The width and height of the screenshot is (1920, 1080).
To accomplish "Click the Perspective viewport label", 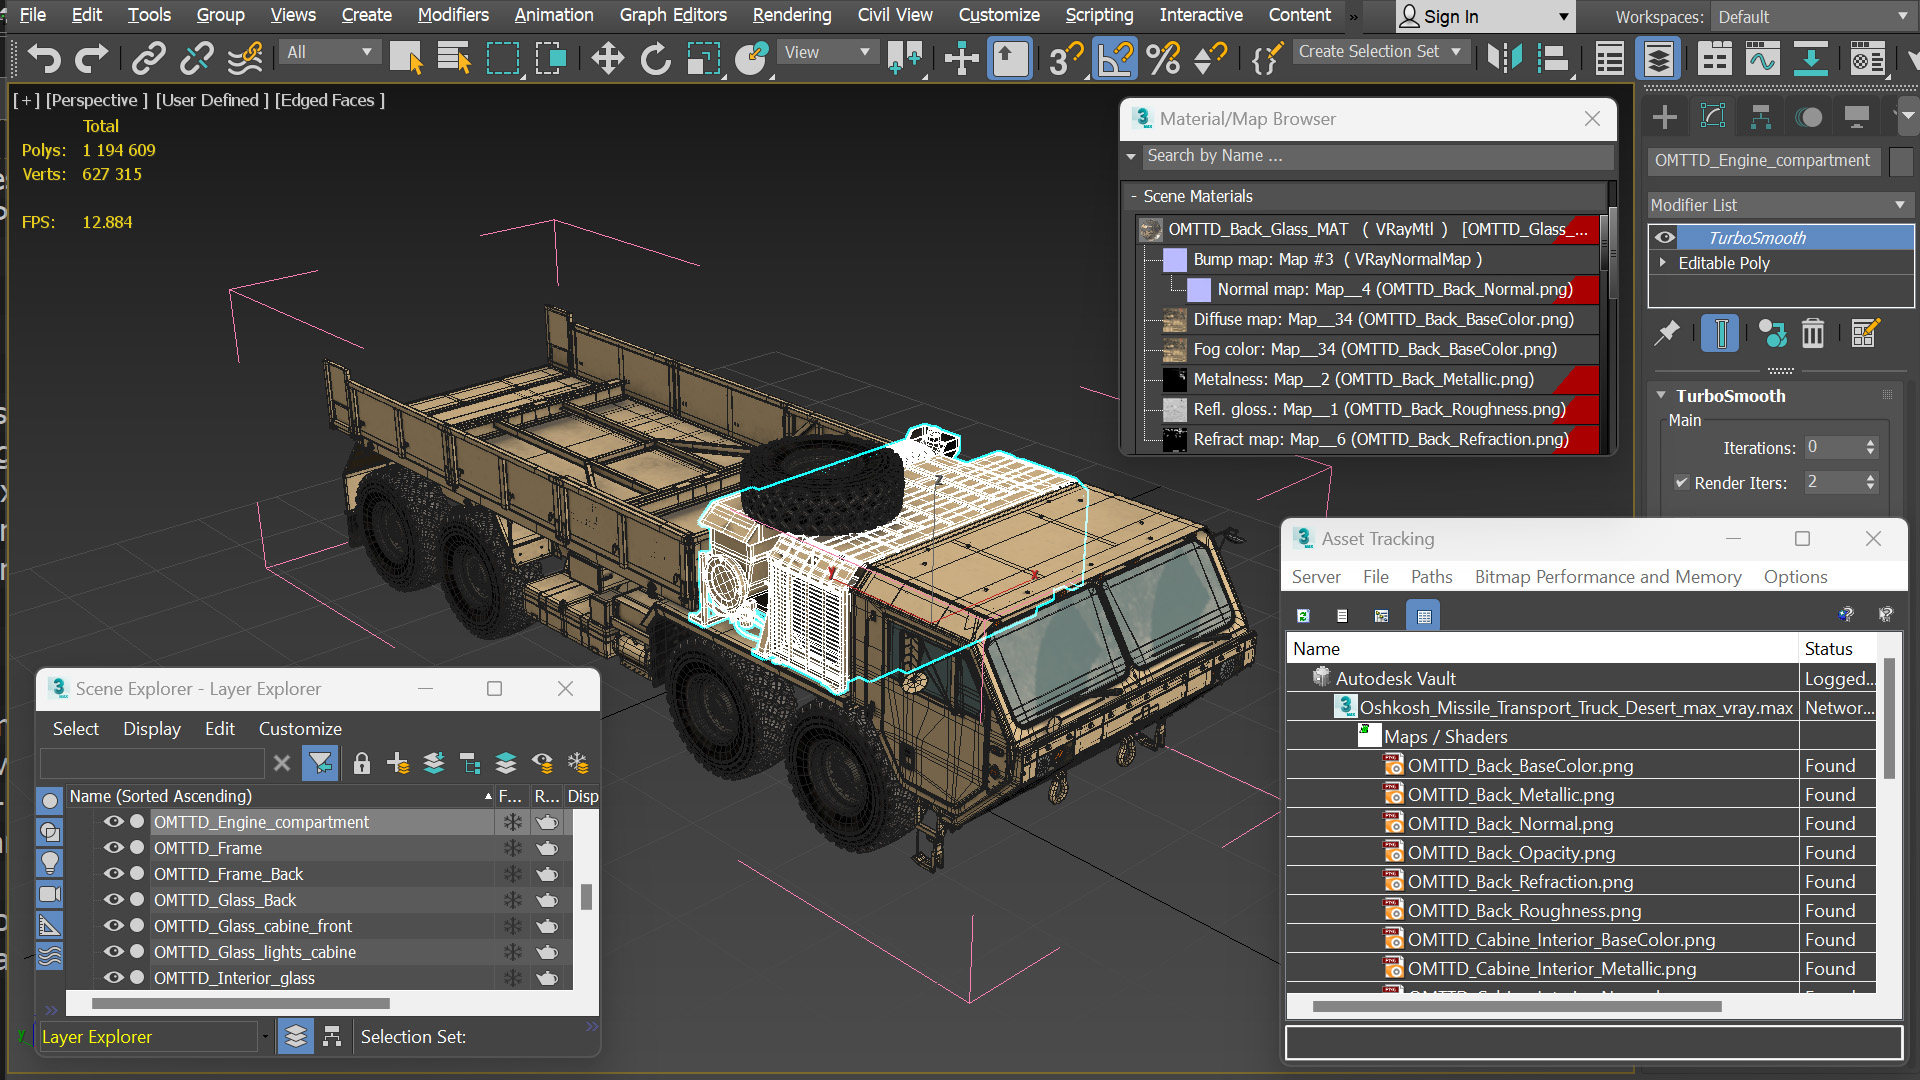I will point(96,100).
